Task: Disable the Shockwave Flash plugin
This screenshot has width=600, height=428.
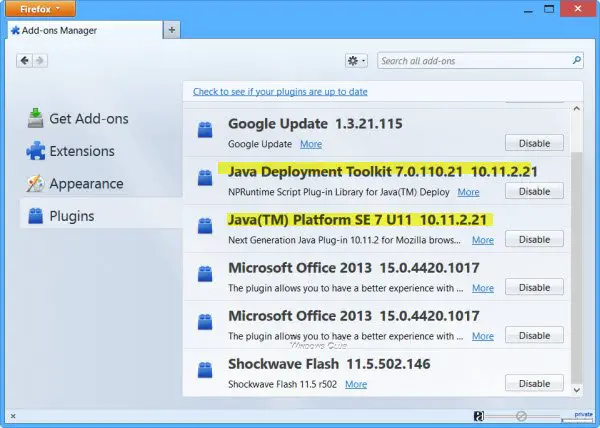Action: click(x=534, y=383)
